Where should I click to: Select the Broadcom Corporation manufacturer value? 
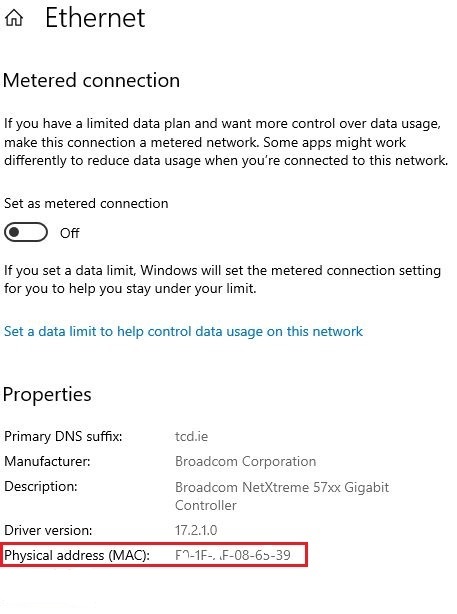point(246,461)
